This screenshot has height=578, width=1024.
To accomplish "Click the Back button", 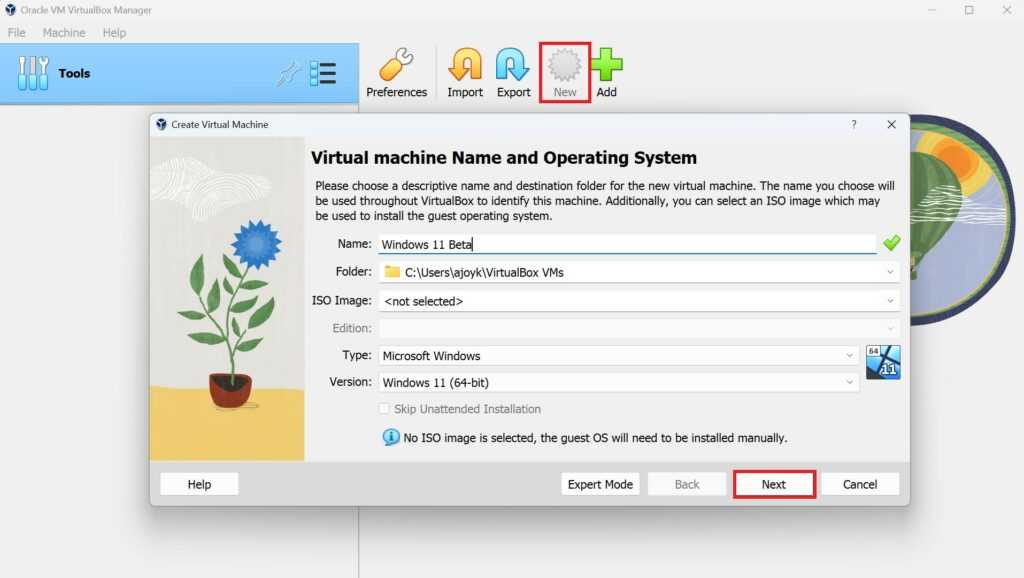I will (x=686, y=485).
